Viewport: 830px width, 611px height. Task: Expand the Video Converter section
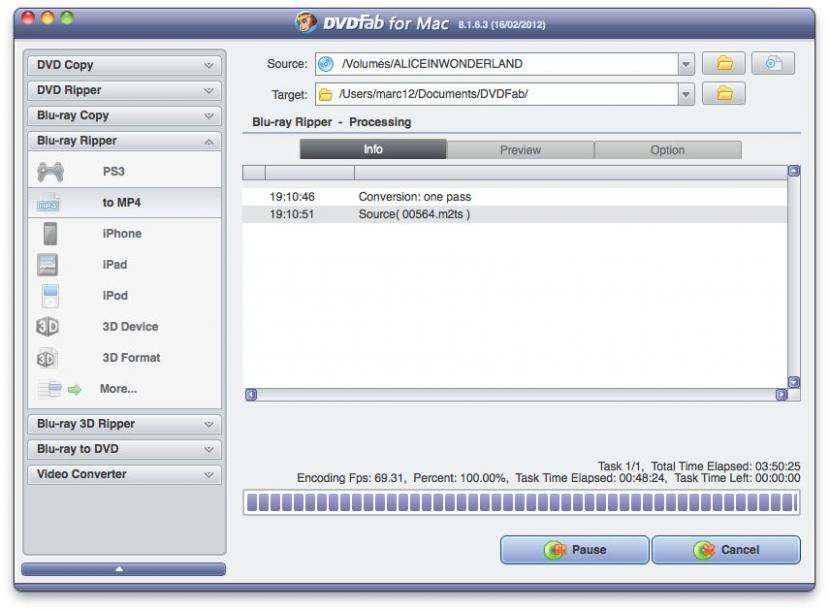pos(122,474)
